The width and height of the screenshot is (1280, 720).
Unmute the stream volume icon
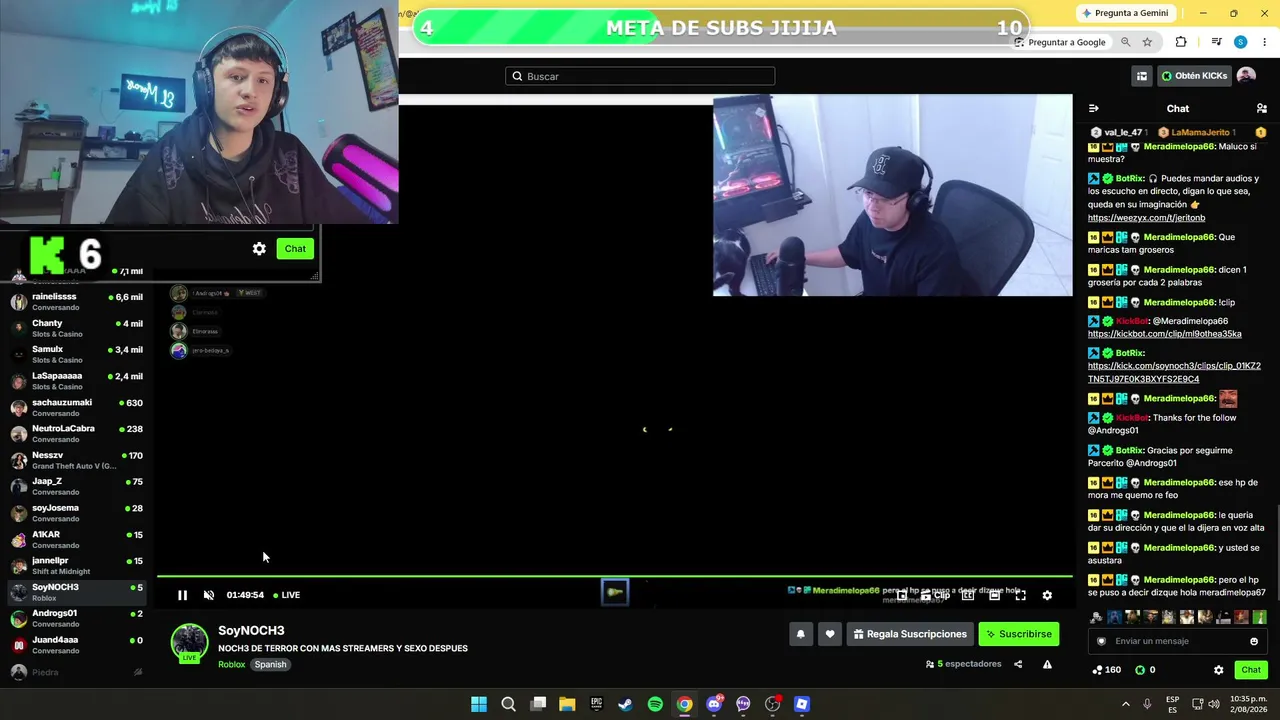point(209,595)
